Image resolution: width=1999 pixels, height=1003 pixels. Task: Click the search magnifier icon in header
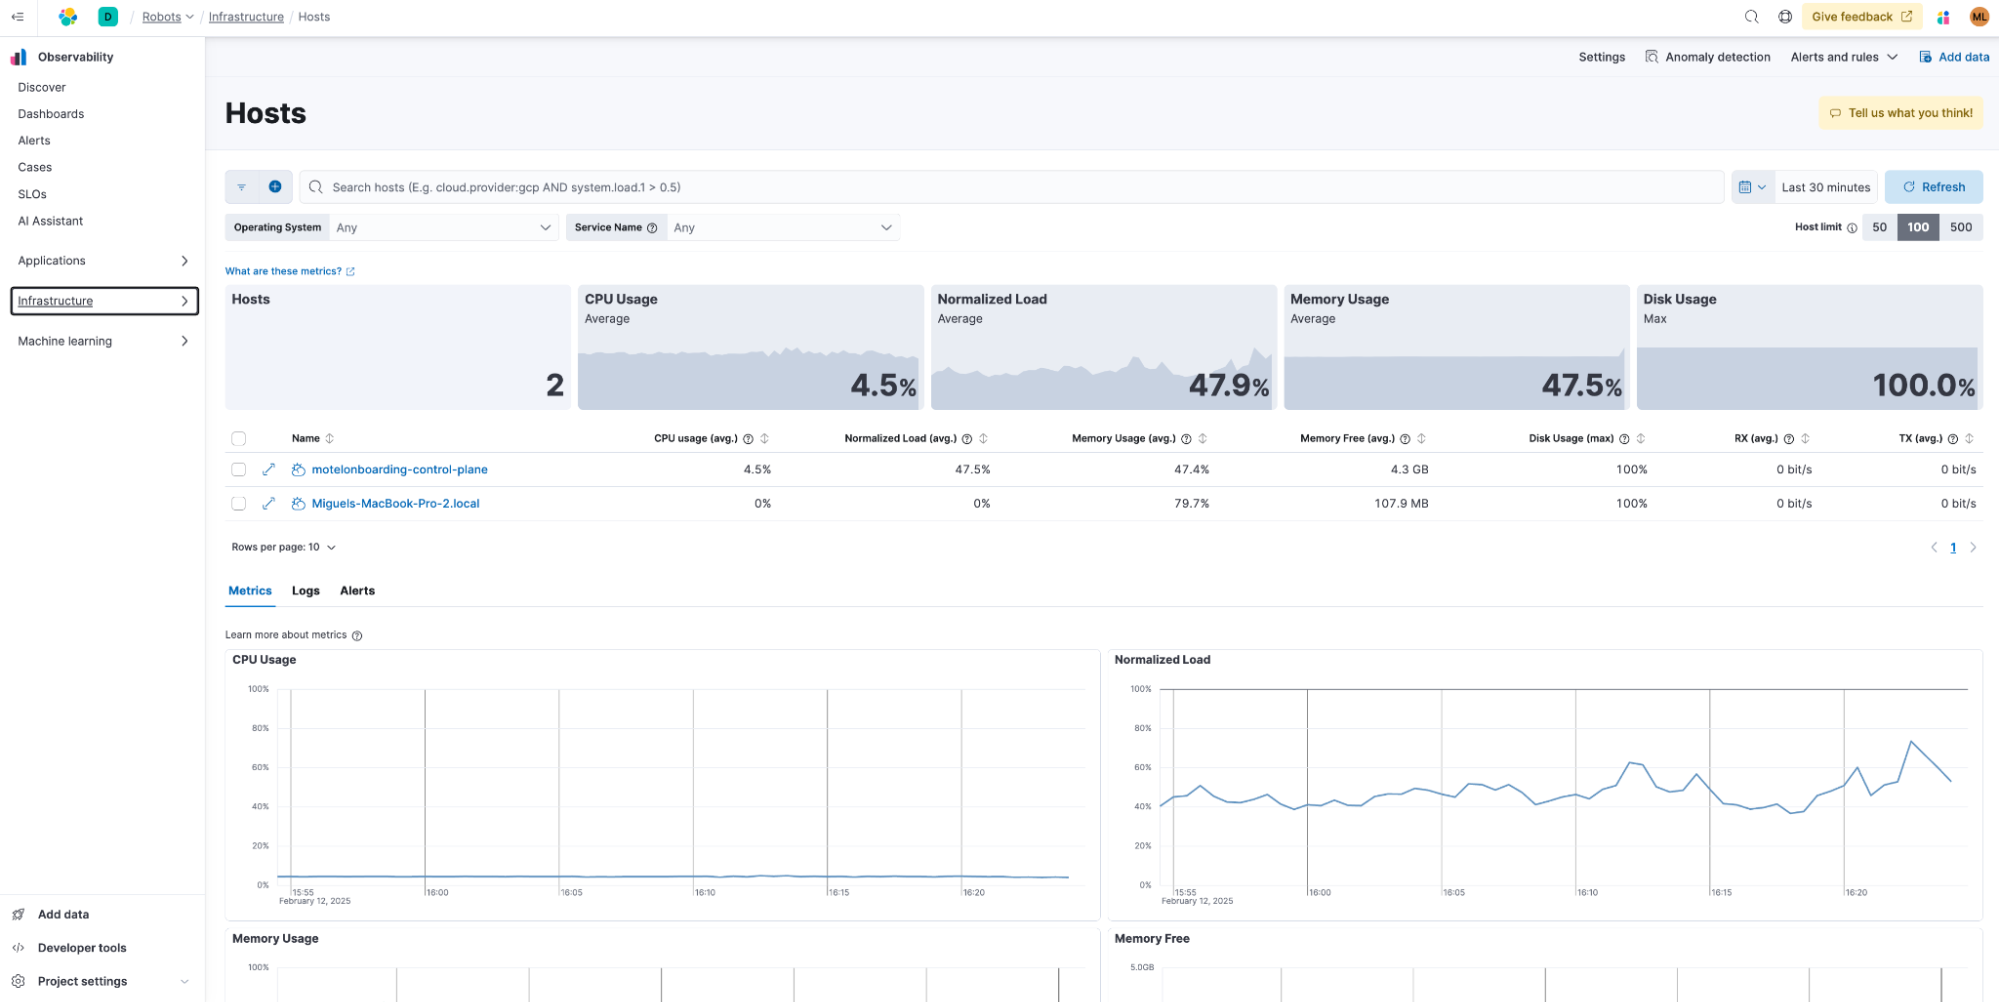pyautogui.click(x=1751, y=17)
